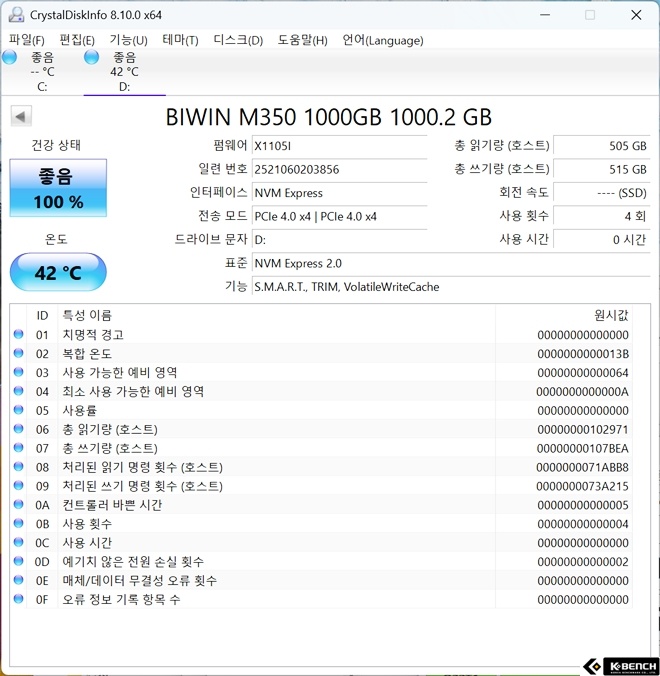Click status orb for 복합 온도 row
The image size is (660, 676).
(18, 354)
